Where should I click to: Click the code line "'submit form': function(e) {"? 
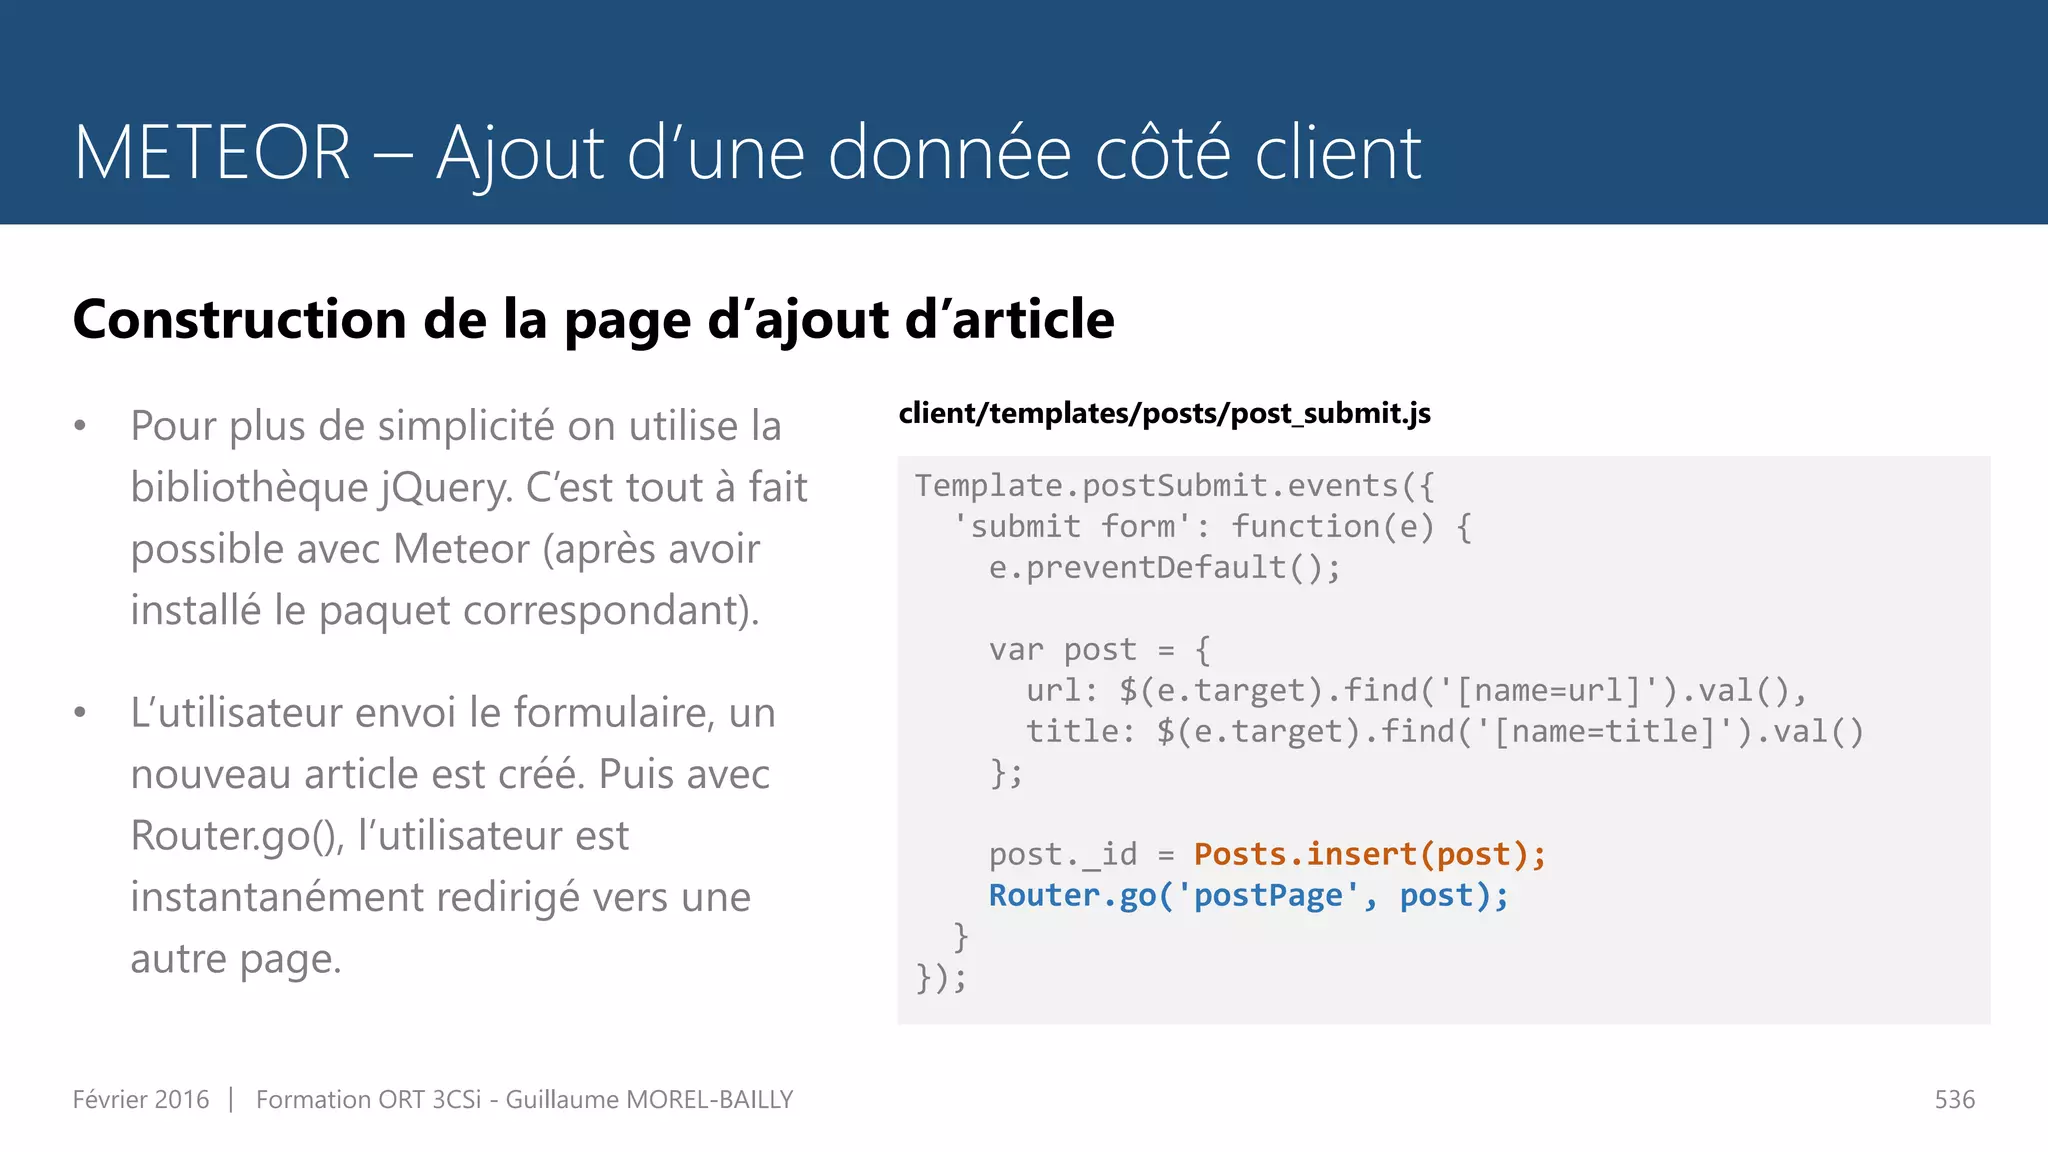1211,527
